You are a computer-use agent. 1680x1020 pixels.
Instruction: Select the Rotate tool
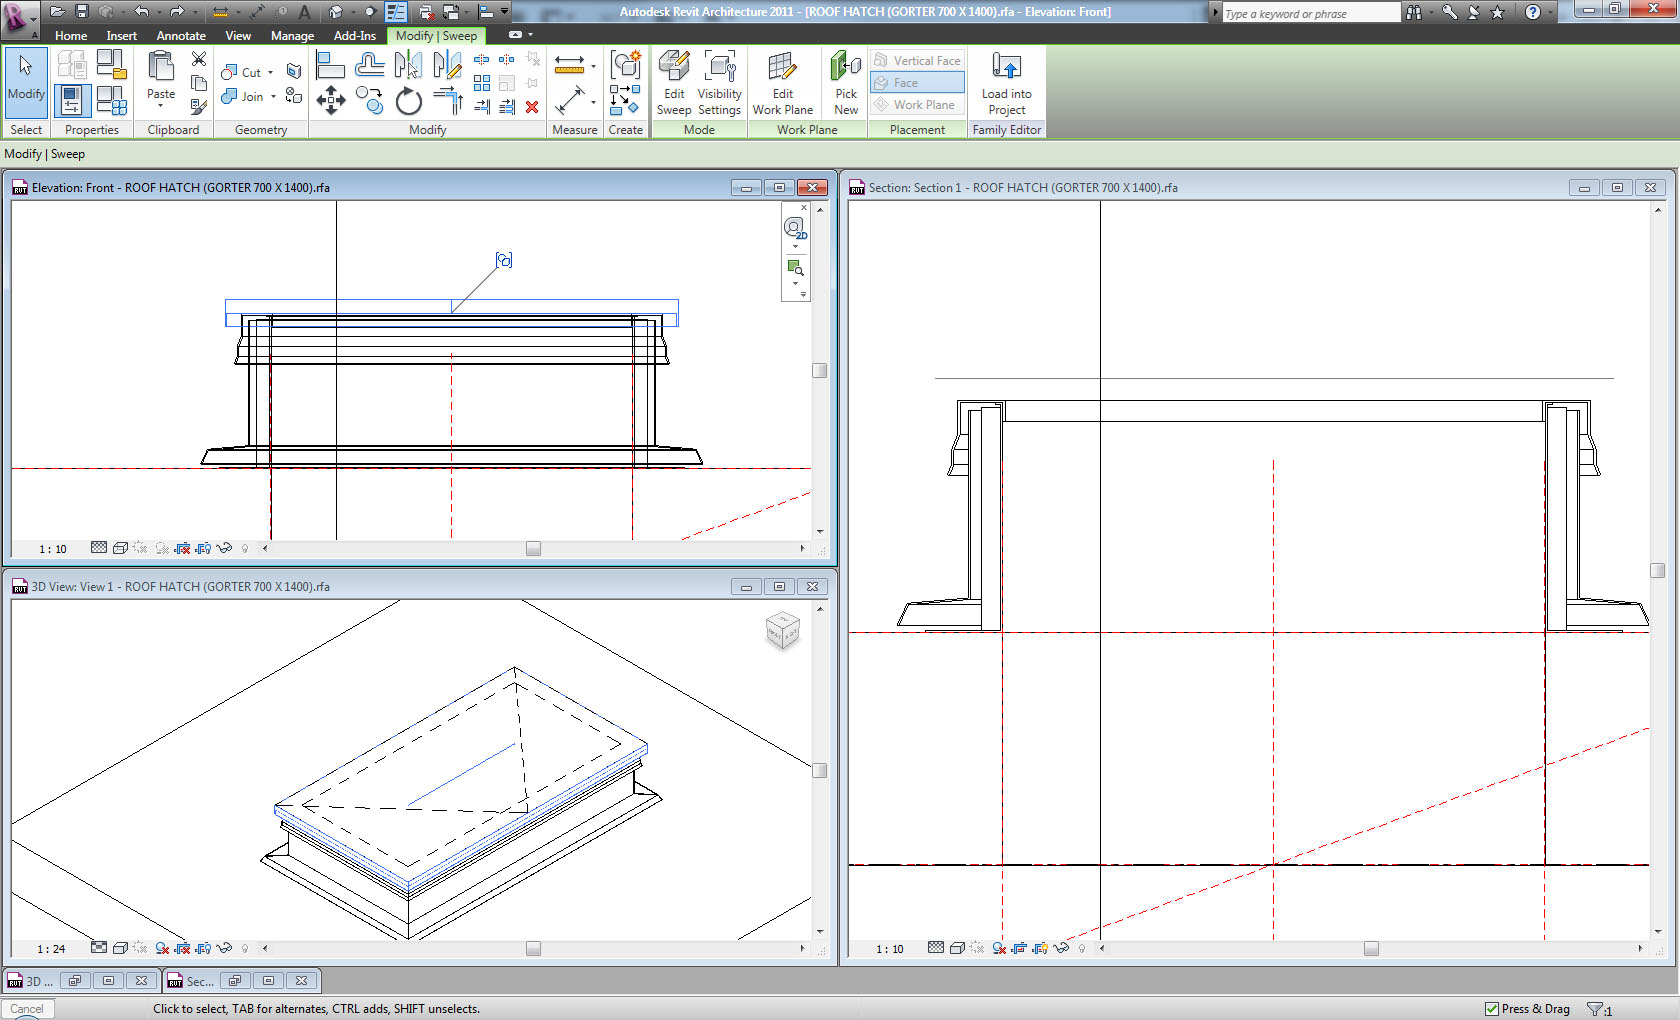tap(408, 101)
